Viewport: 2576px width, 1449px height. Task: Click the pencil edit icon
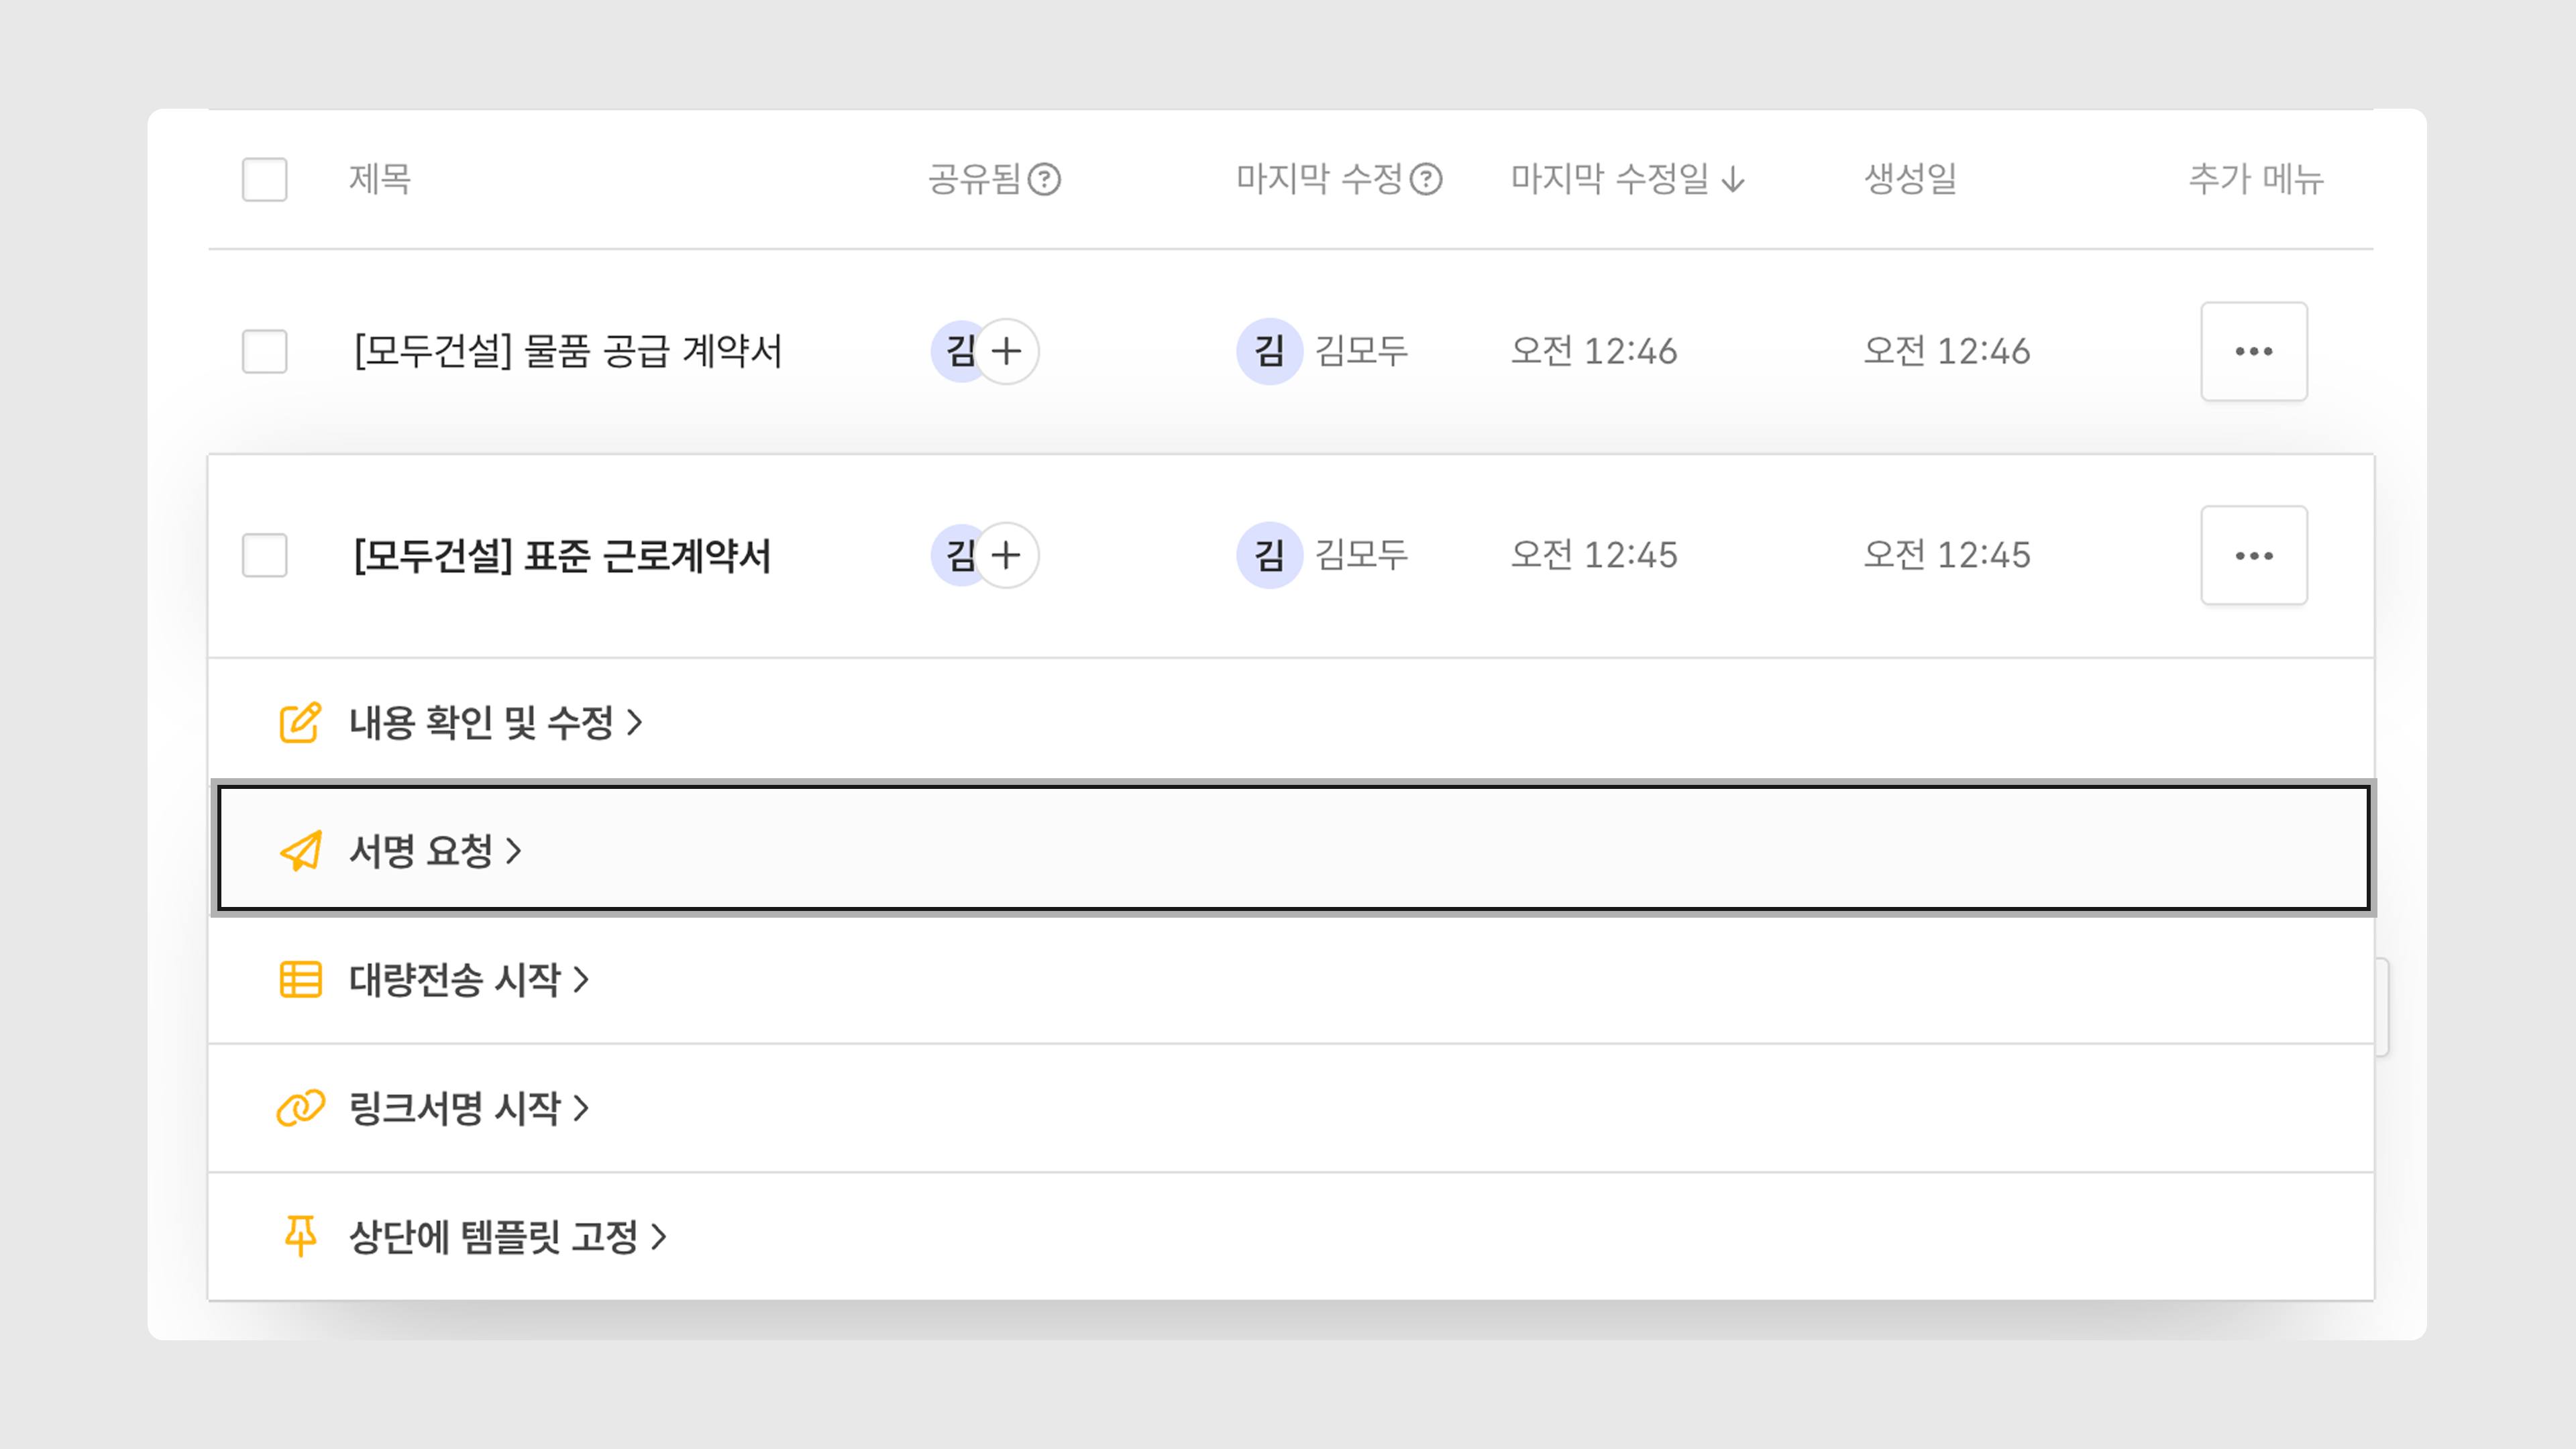(x=299, y=722)
